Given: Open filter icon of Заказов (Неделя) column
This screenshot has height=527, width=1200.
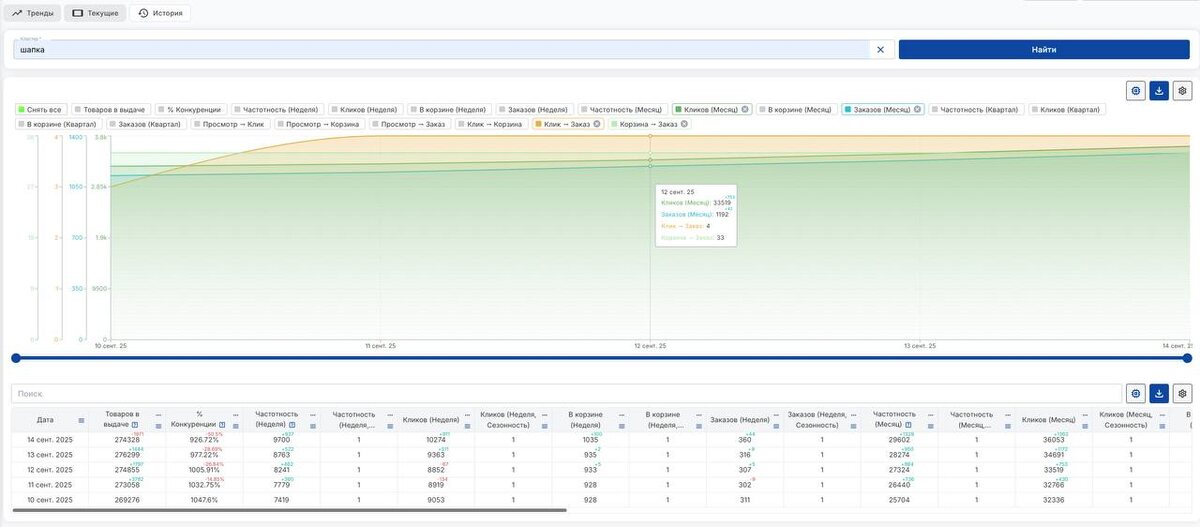Looking at the screenshot, I should tap(775, 426).
